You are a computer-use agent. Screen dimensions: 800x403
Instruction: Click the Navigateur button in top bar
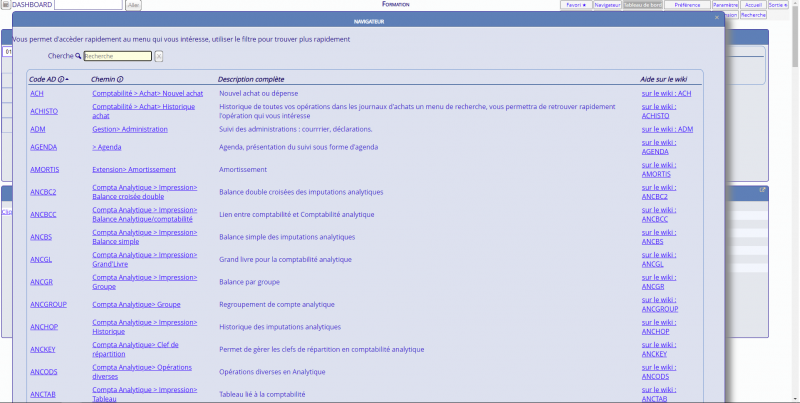[x=606, y=5]
